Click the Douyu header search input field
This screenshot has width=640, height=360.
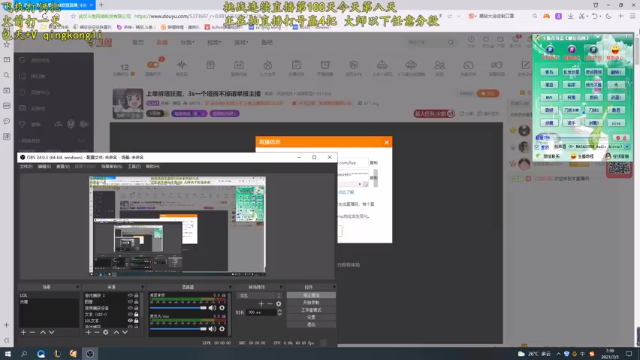[x=427, y=42]
